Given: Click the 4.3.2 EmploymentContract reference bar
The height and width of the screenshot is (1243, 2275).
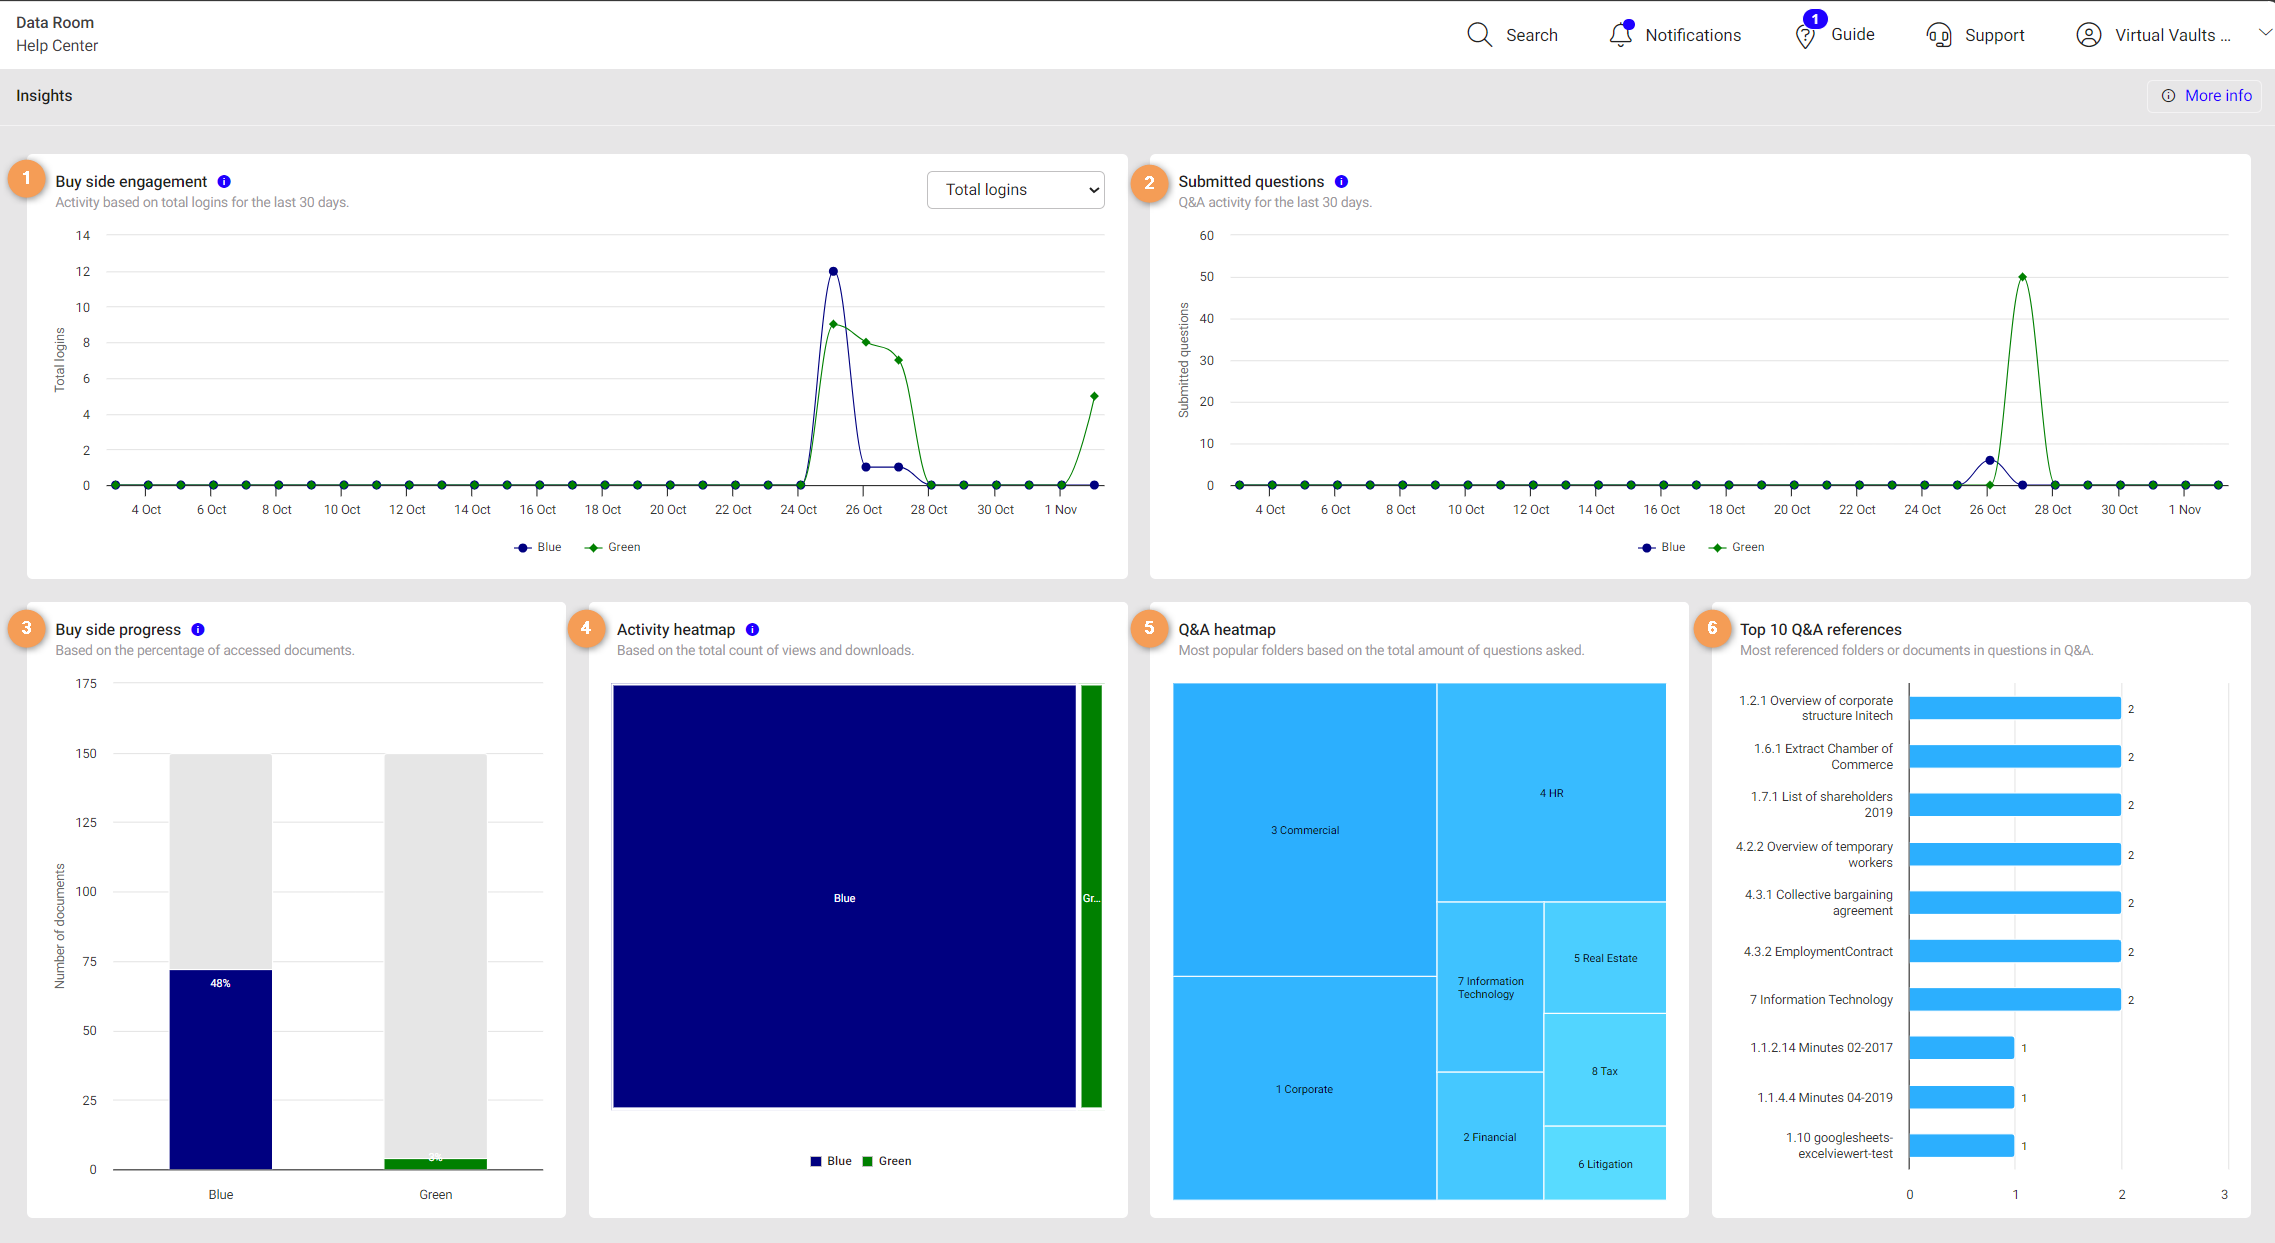Looking at the screenshot, I should pos(2014,951).
